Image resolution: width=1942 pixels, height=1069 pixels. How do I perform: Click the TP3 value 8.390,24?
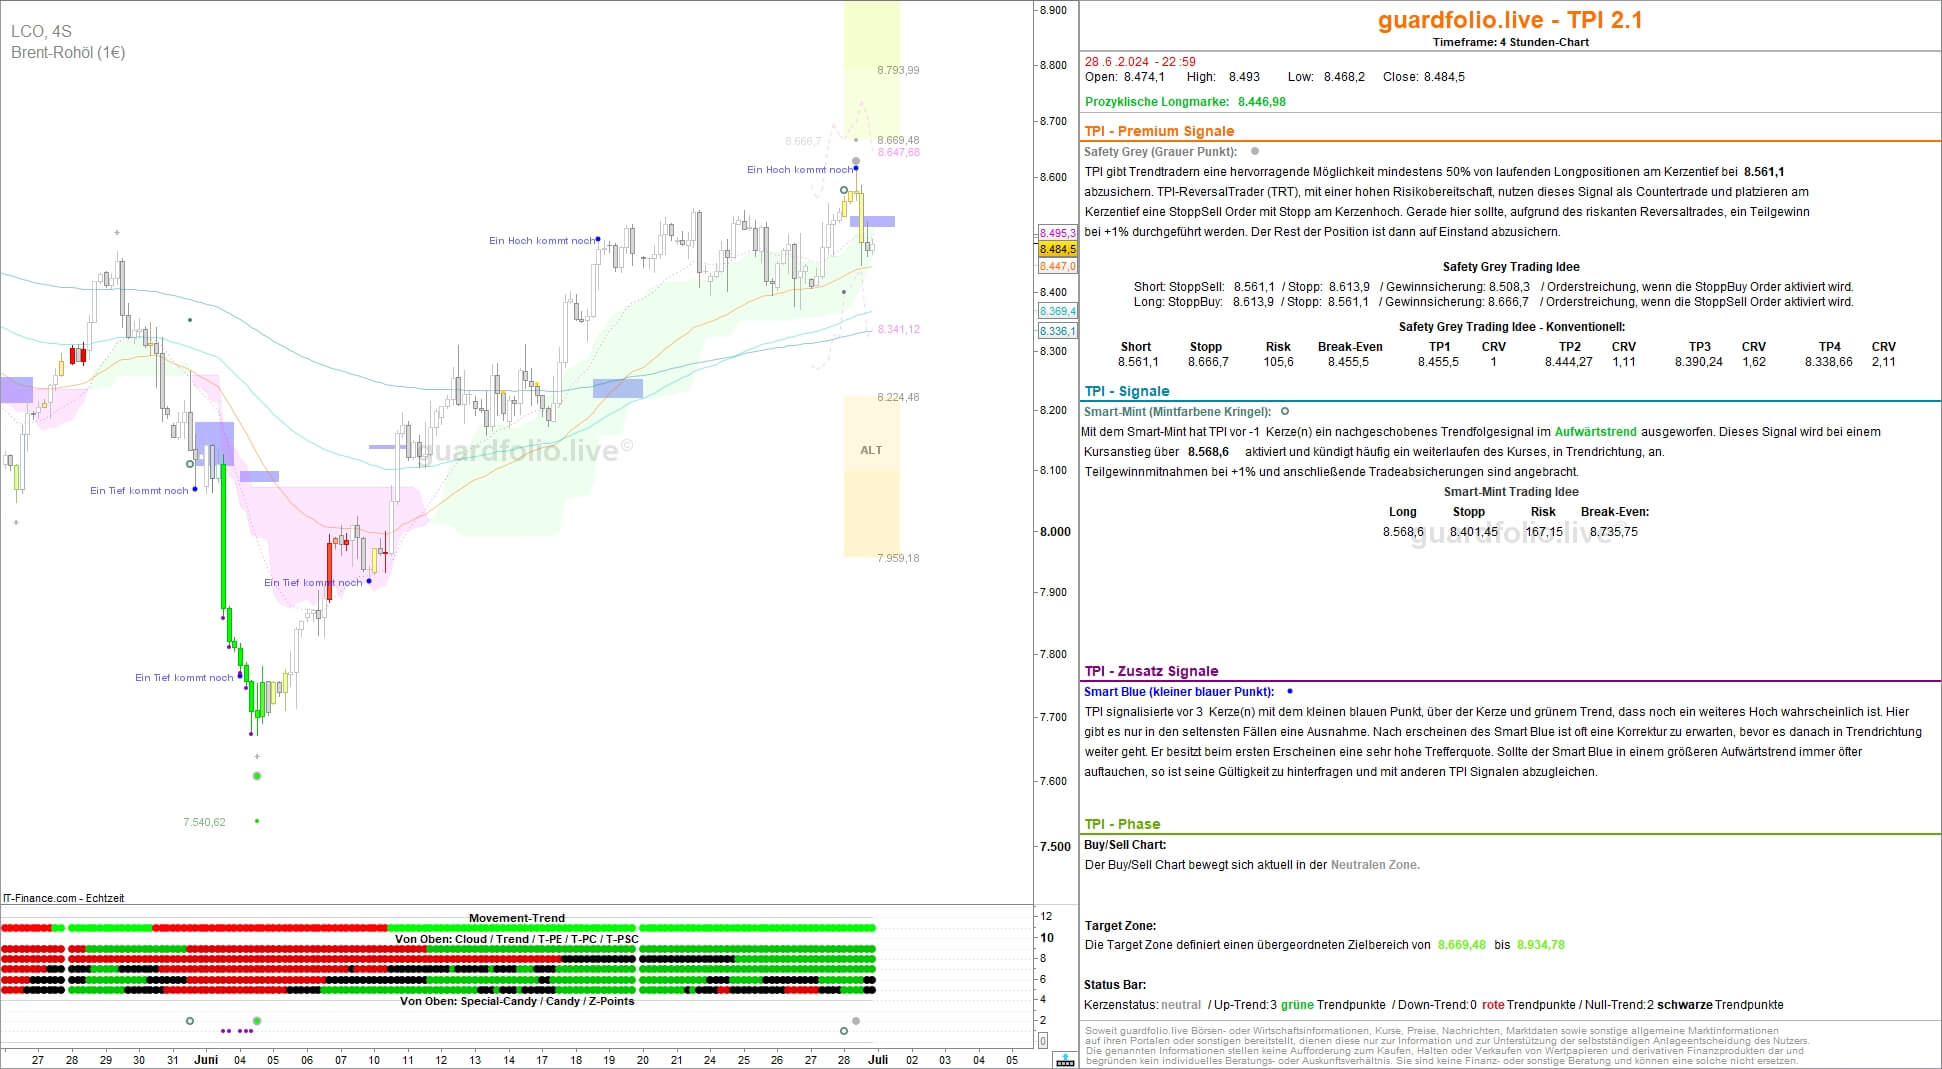click(1698, 362)
